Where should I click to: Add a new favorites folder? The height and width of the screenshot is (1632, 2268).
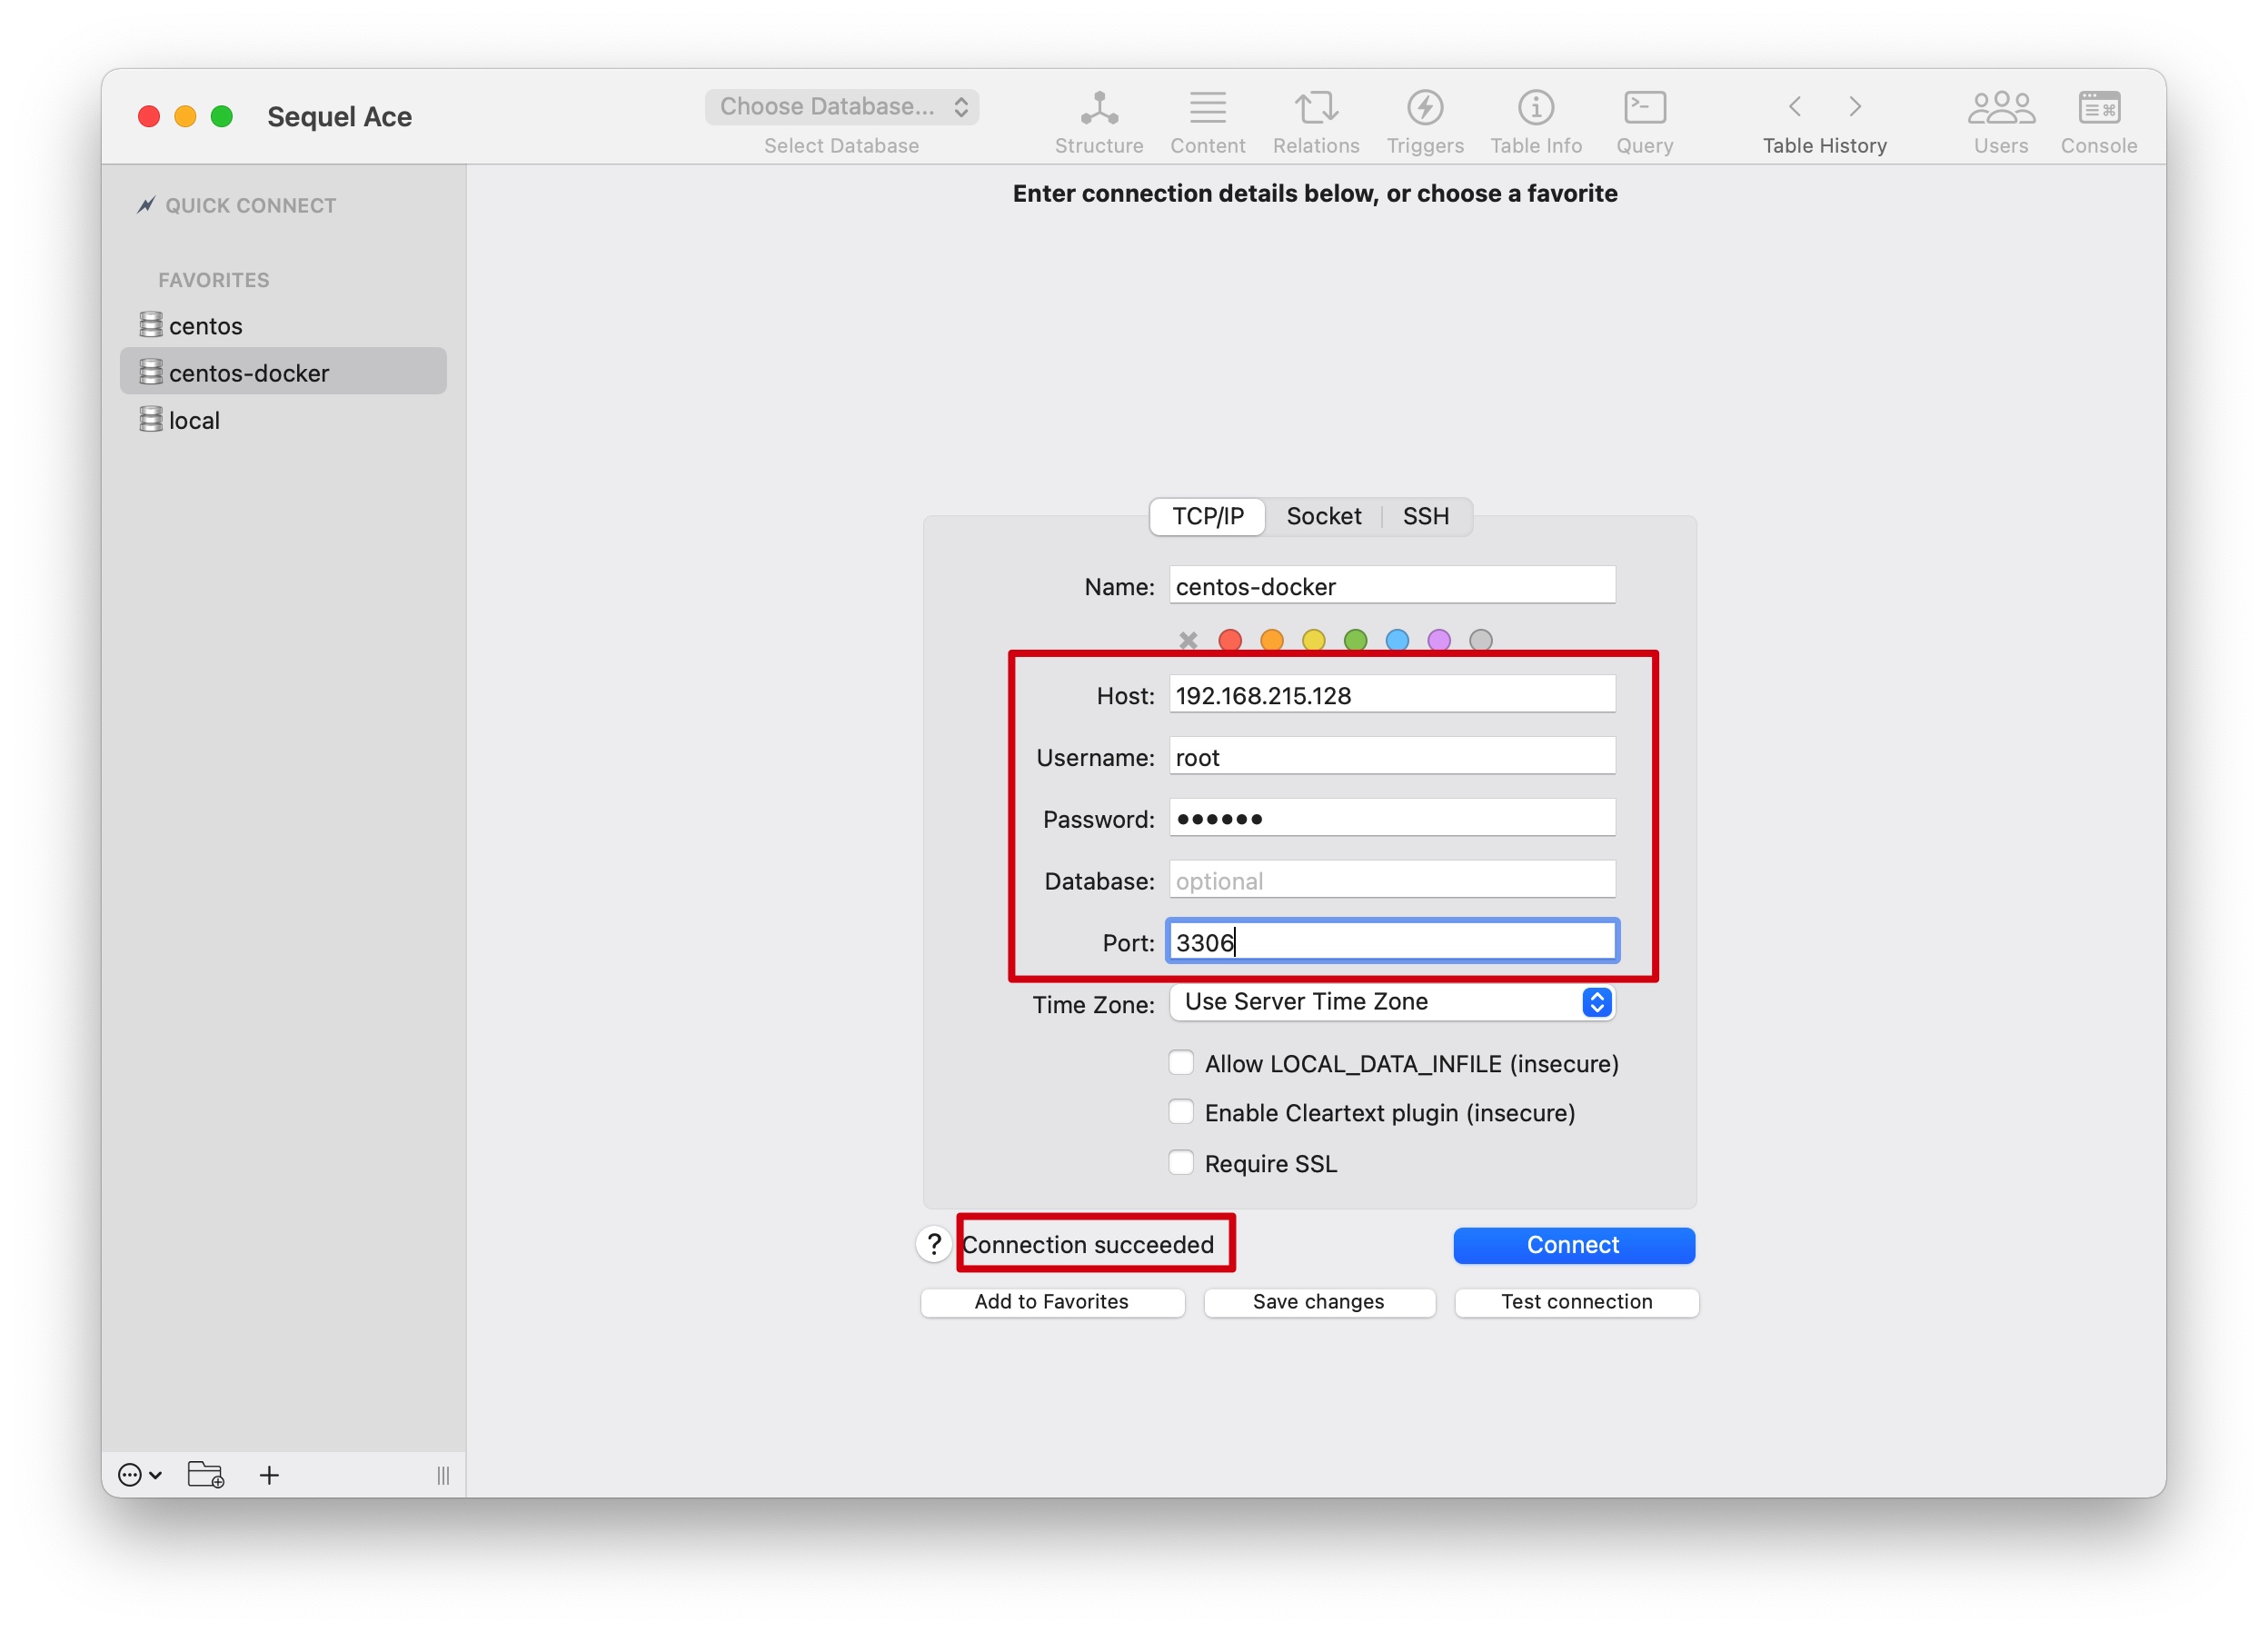tap(206, 1475)
